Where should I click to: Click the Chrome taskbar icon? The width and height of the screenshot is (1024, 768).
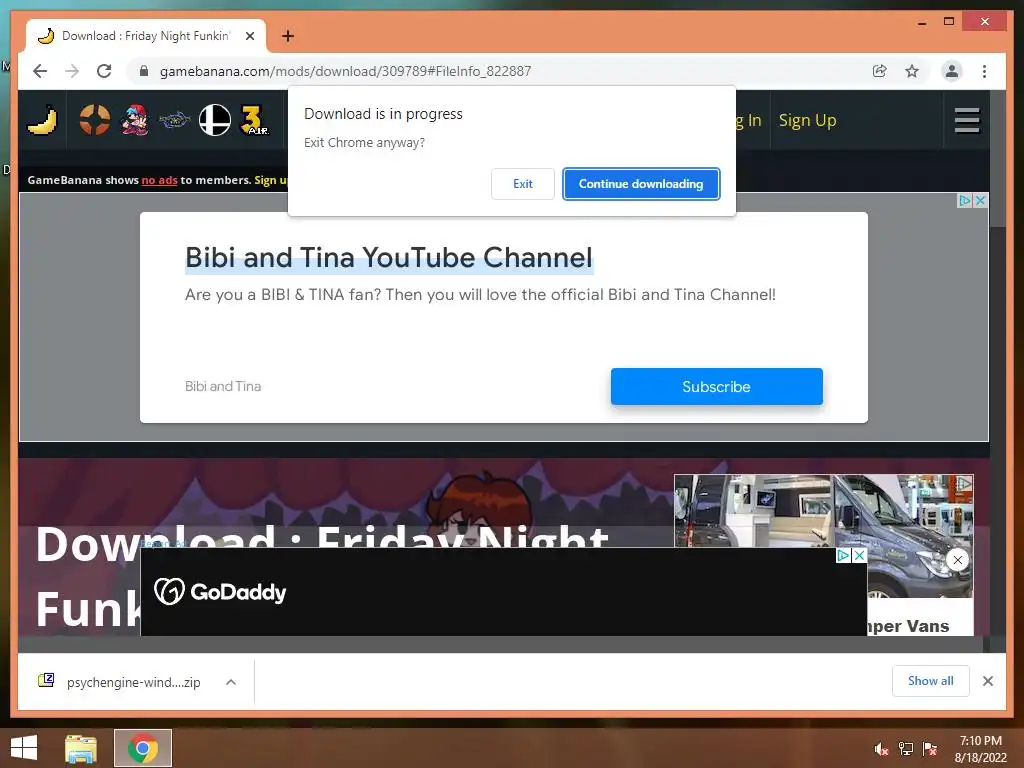[143, 748]
